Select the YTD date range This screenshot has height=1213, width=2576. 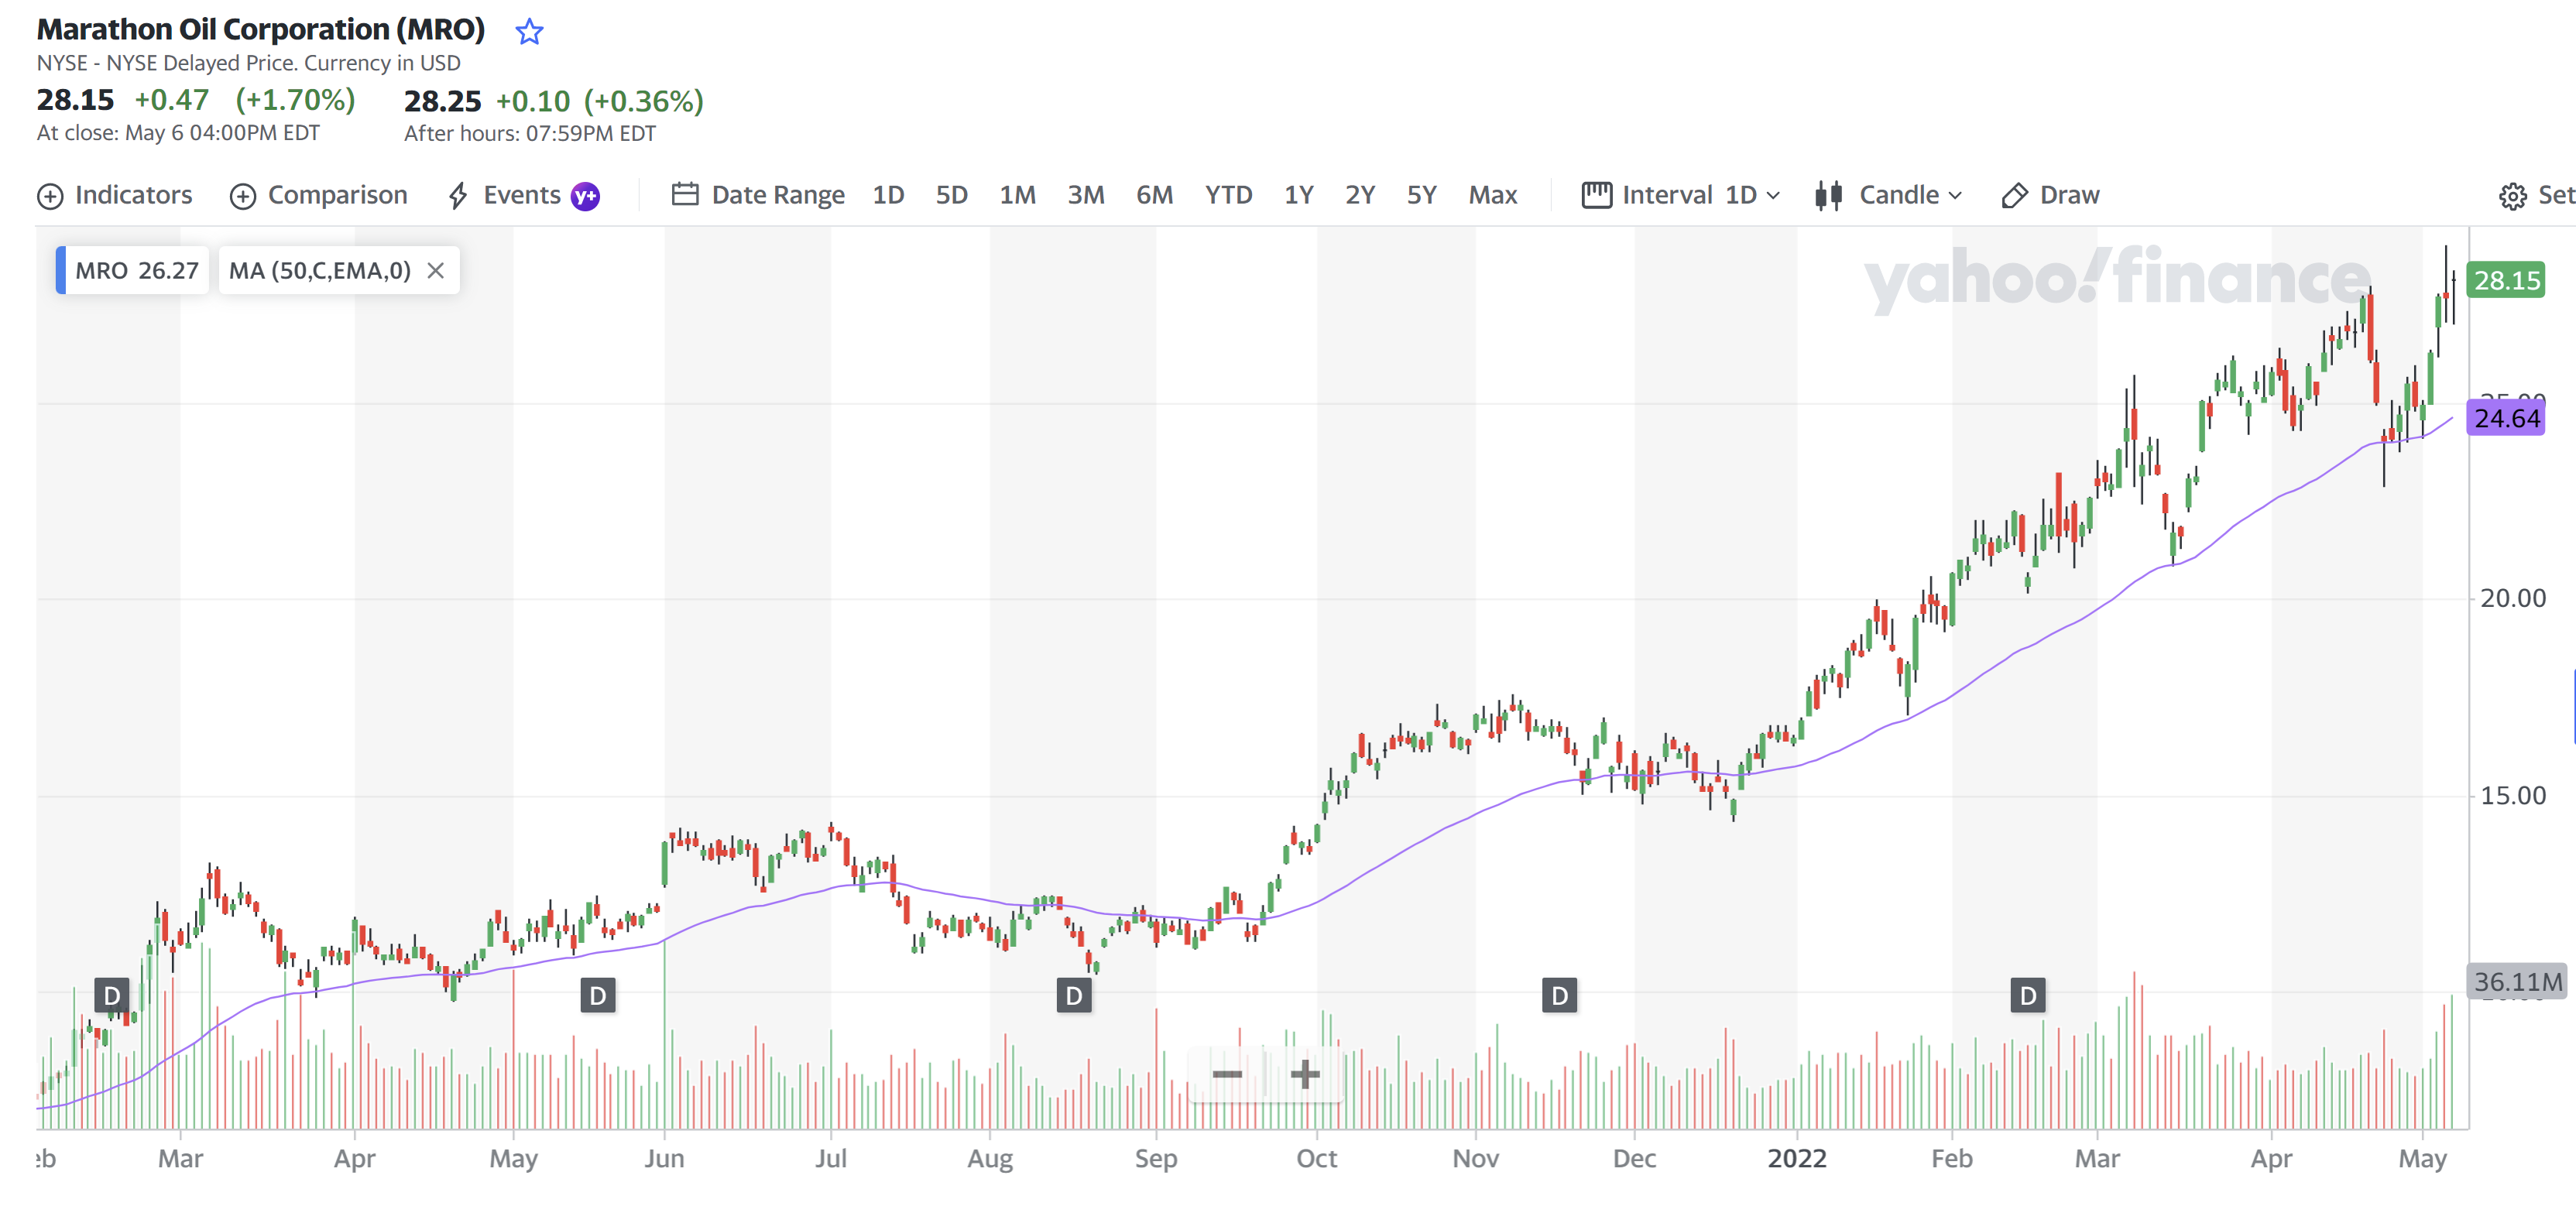1228,195
